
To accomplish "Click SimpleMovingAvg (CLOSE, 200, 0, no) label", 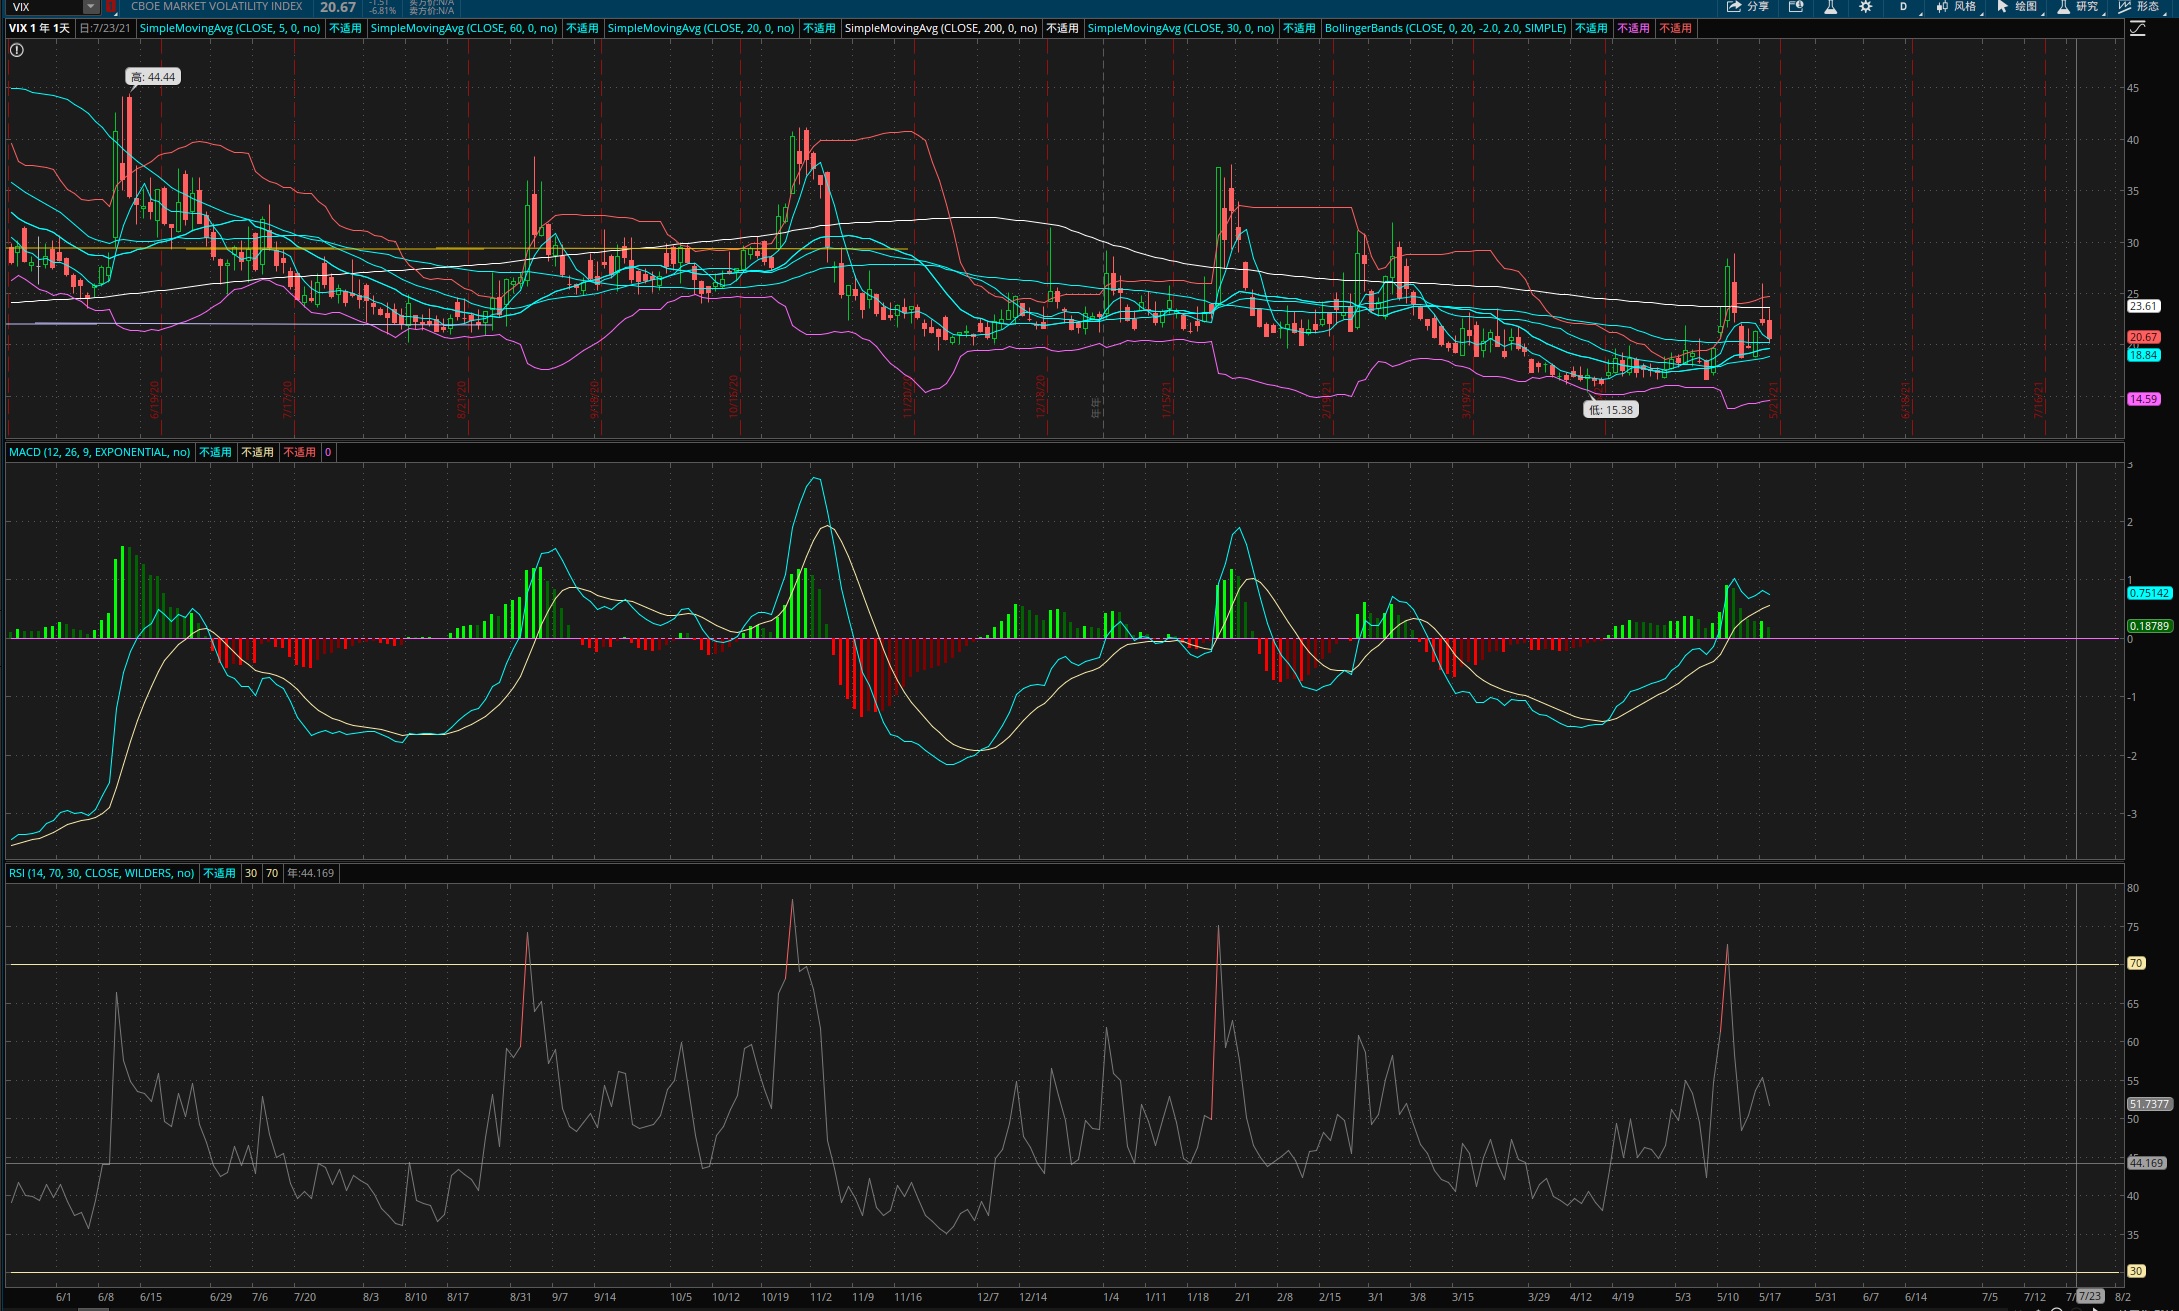I will point(941,28).
